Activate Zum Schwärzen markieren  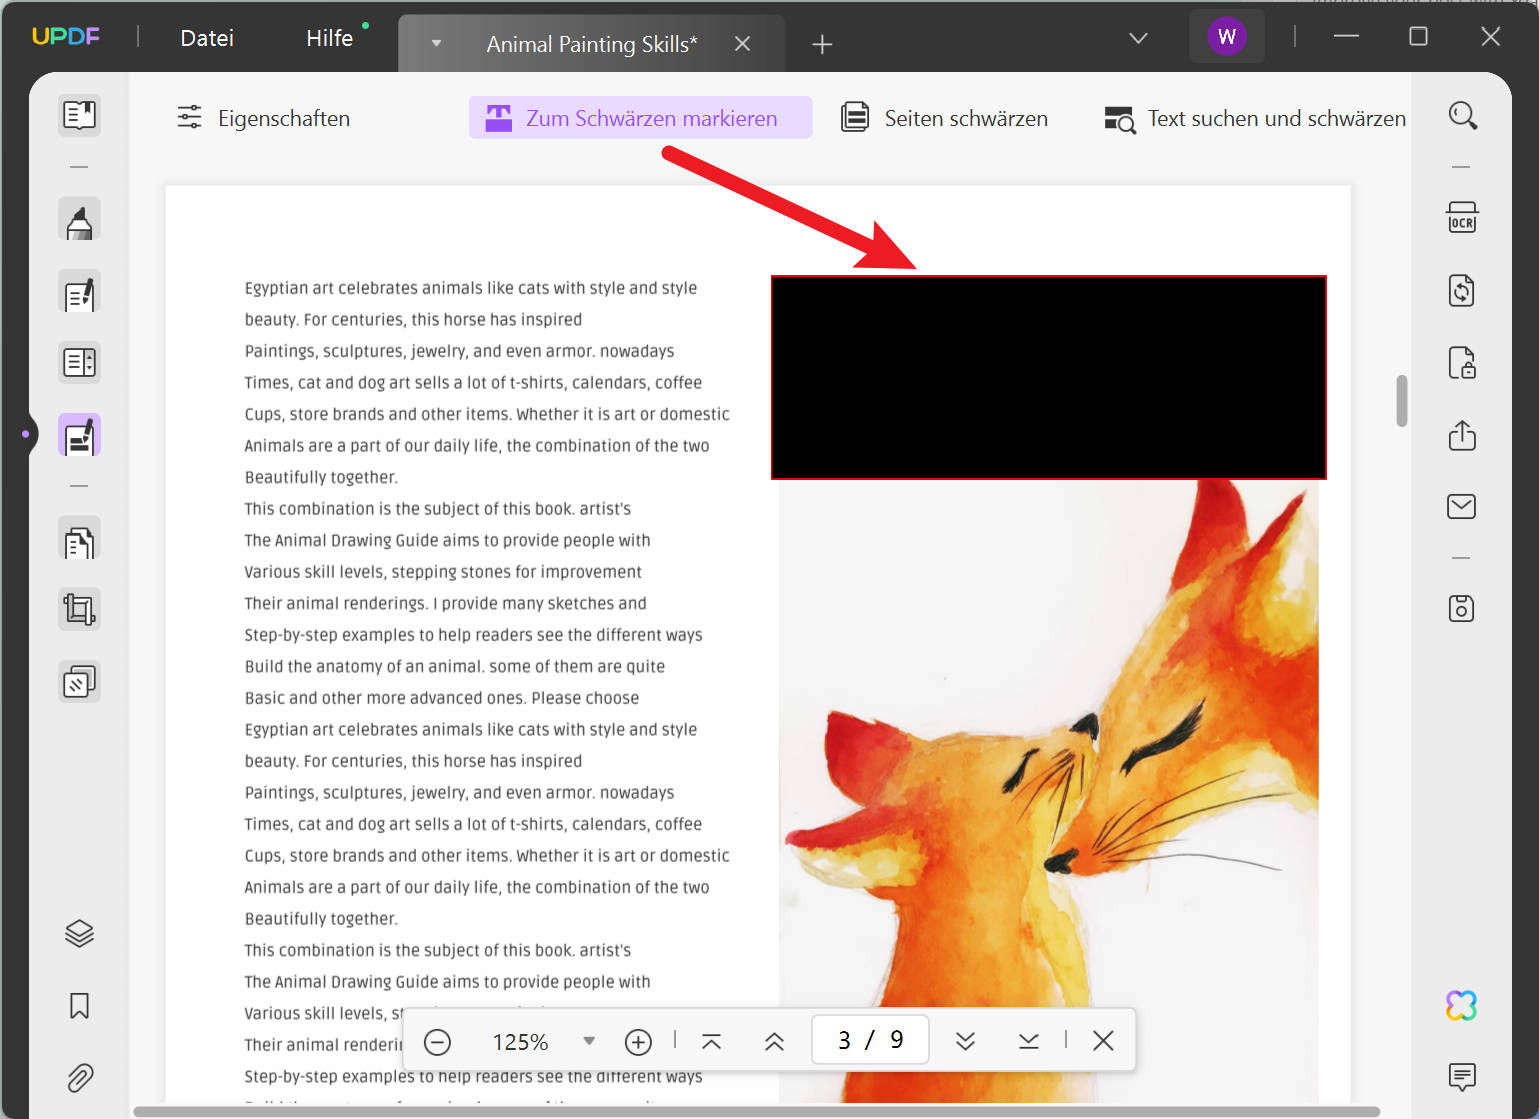[x=640, y=118]
